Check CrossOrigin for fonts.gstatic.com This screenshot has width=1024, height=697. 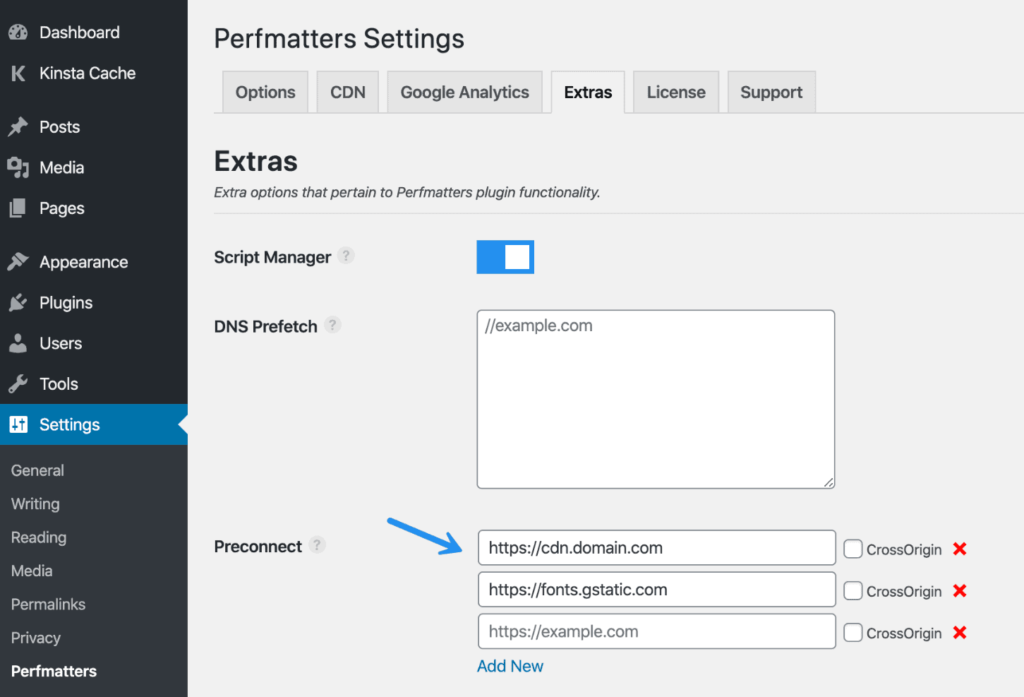pos(854,591)
